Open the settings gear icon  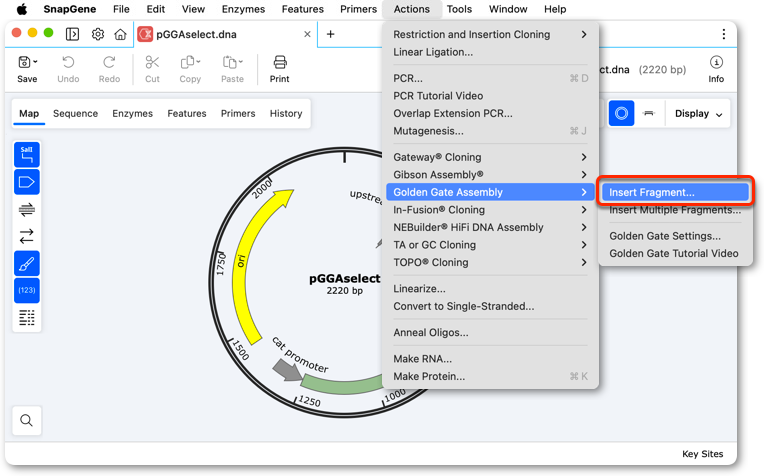tap(98, 34)
